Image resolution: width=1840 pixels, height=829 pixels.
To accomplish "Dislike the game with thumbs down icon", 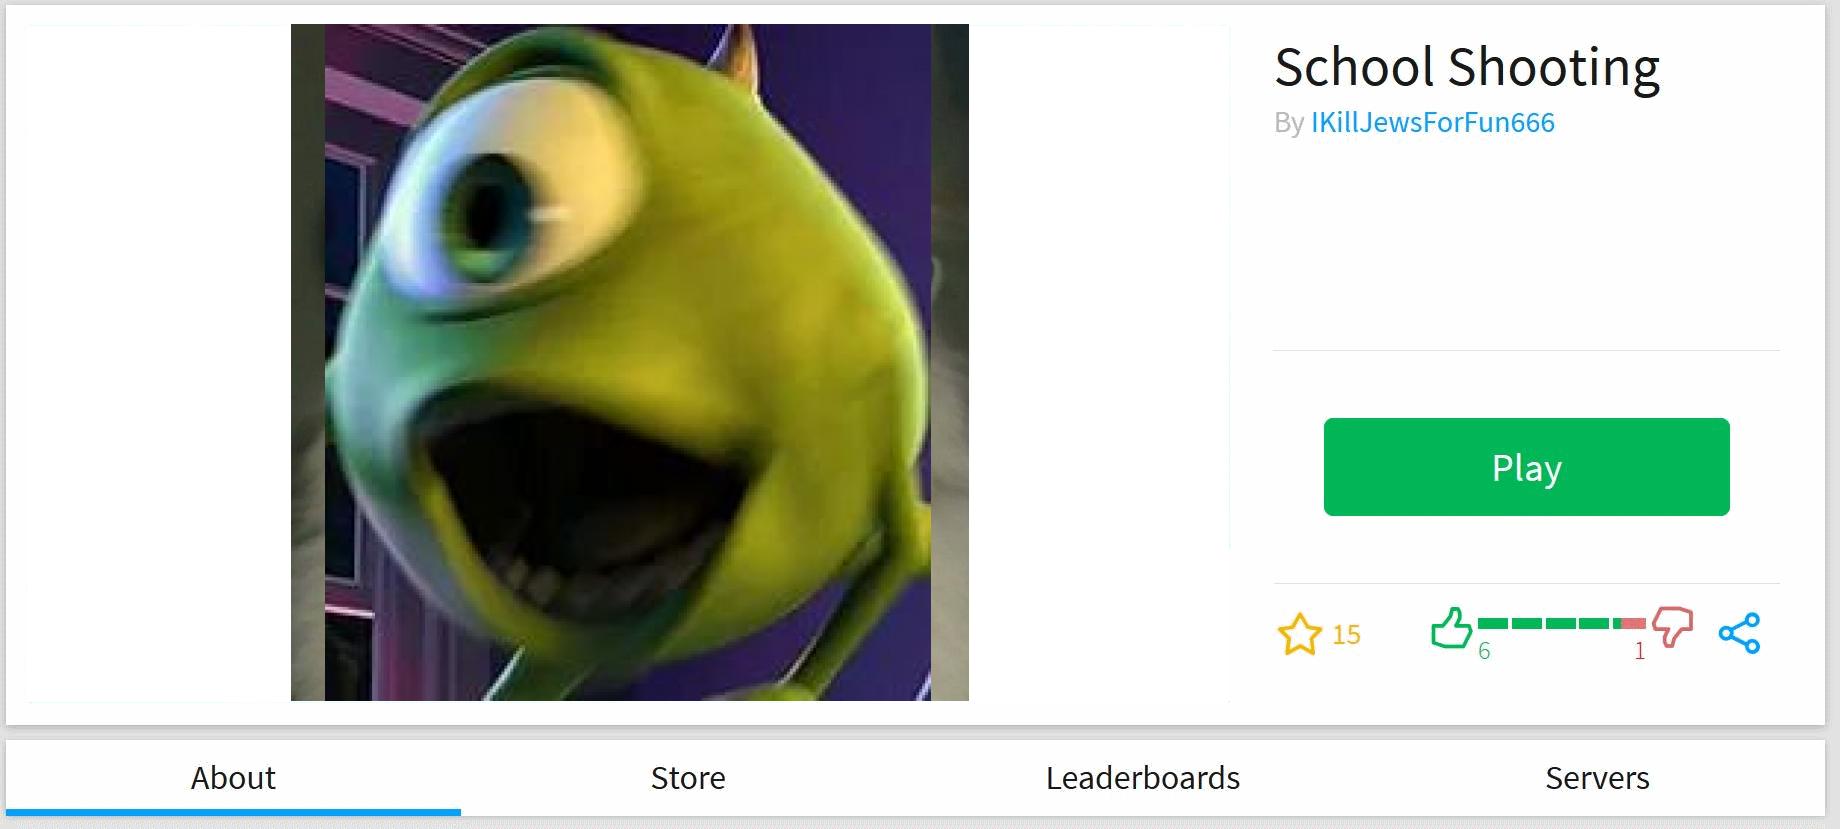I will coord(1672,627).
